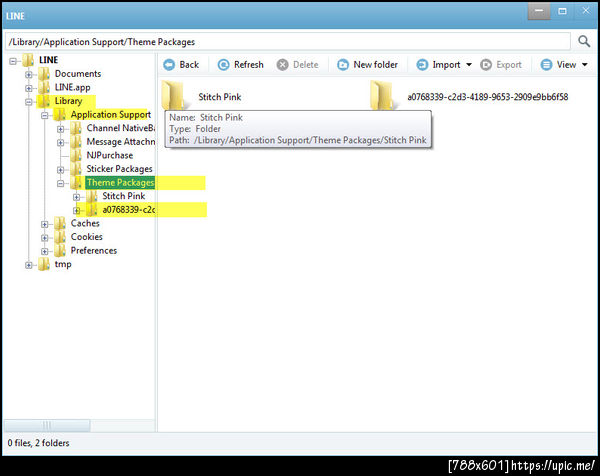The width and height of the screenshot is (600, 476).
Task: Expand the Stitch Pink tree node
Action: [x=77, y=197]
